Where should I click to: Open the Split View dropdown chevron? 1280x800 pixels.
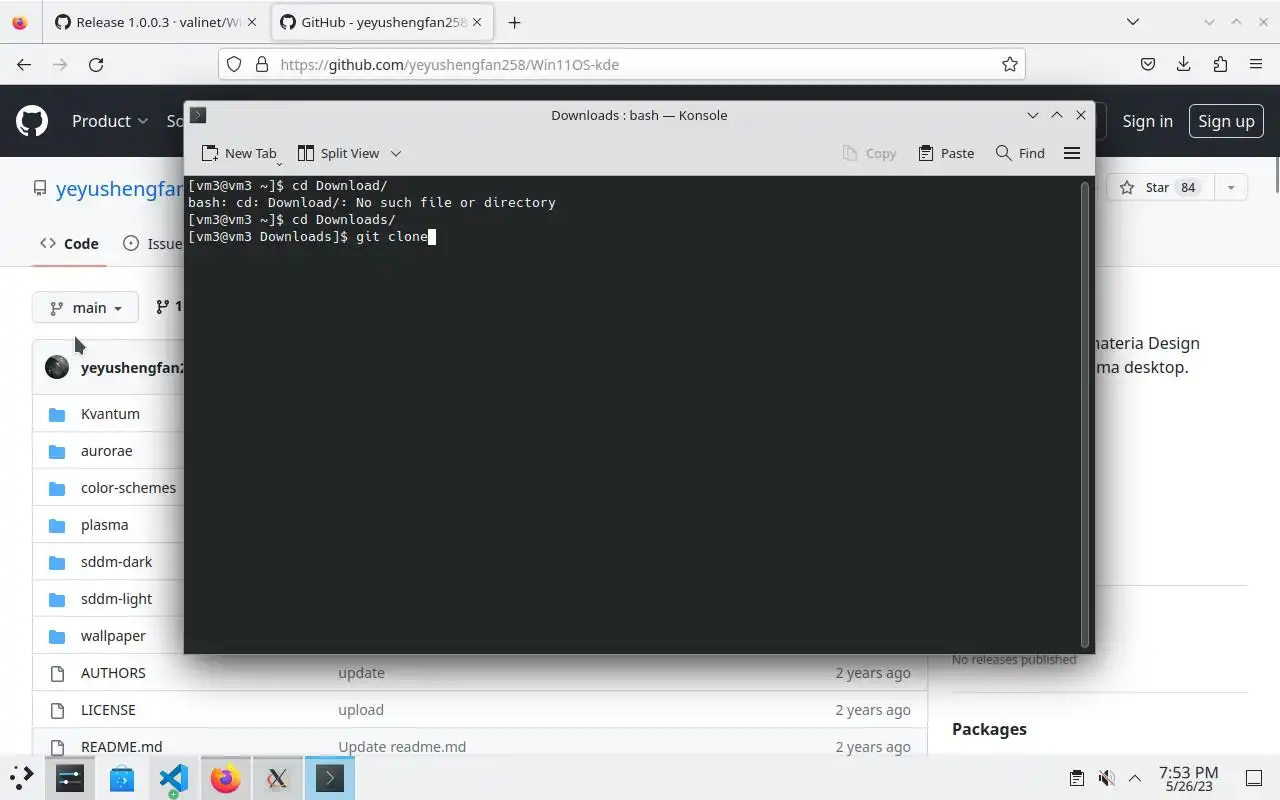[396, 153]
